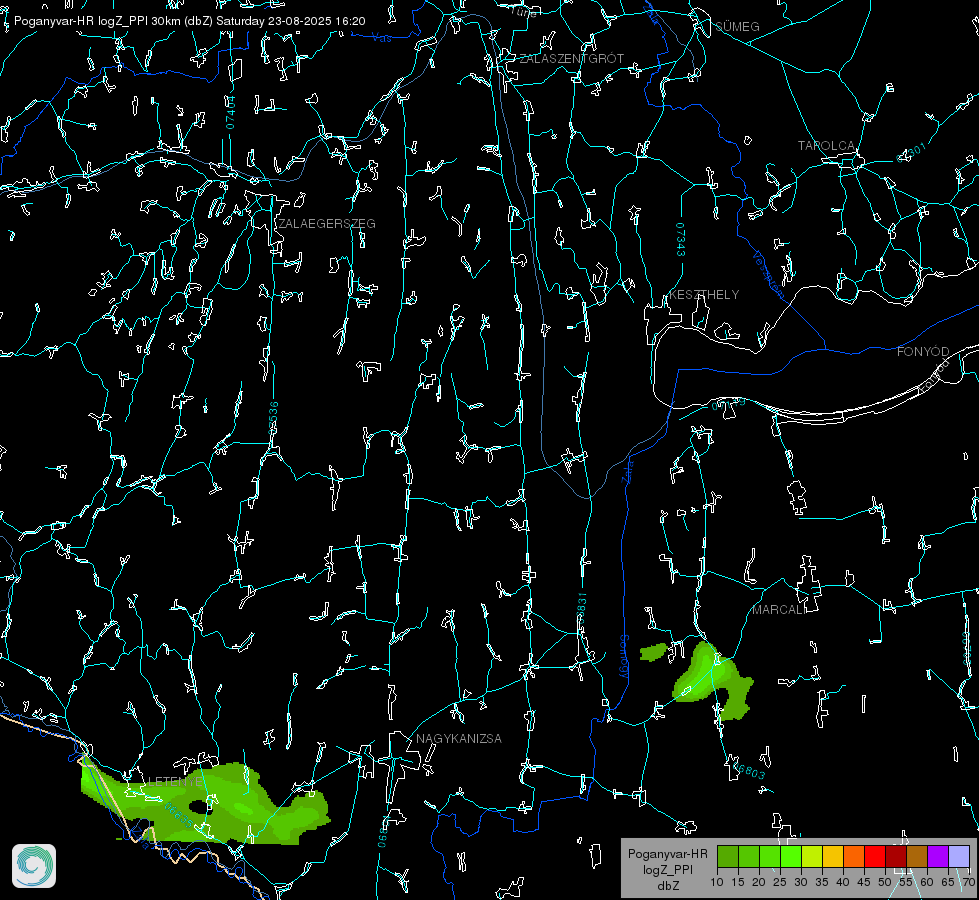Click the KESZTHELY city label
Screen dimensions: 979x900
click(x=704, y=295)
